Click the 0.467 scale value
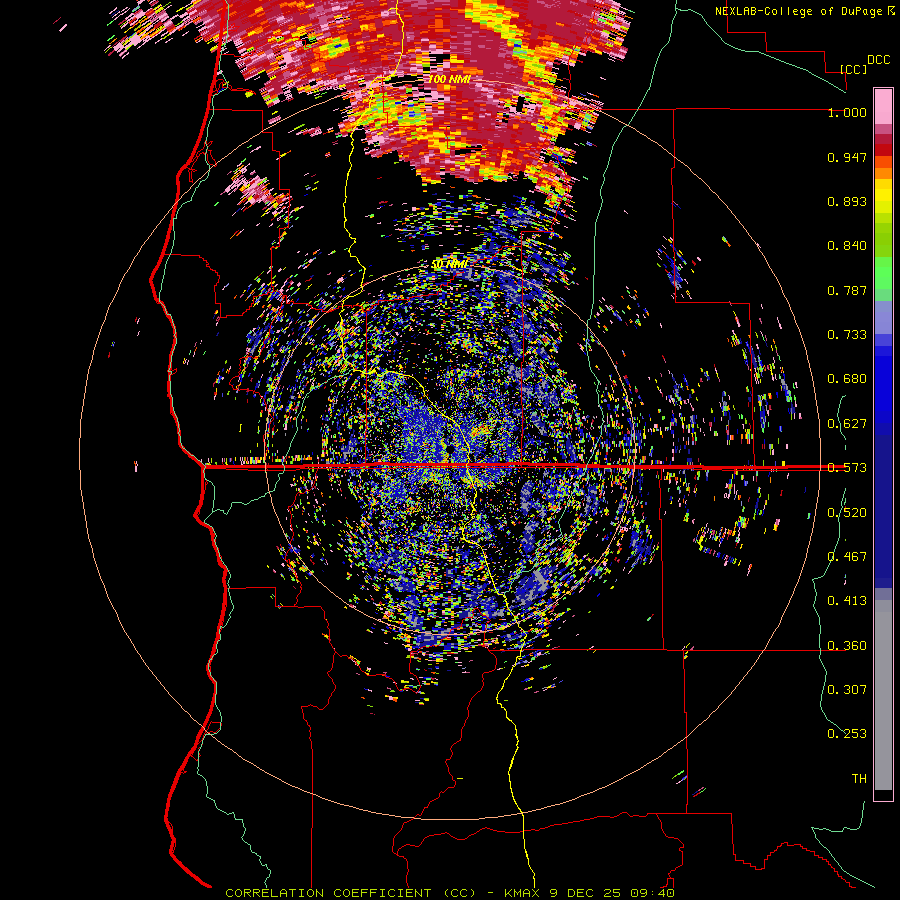 click(847, 557)
